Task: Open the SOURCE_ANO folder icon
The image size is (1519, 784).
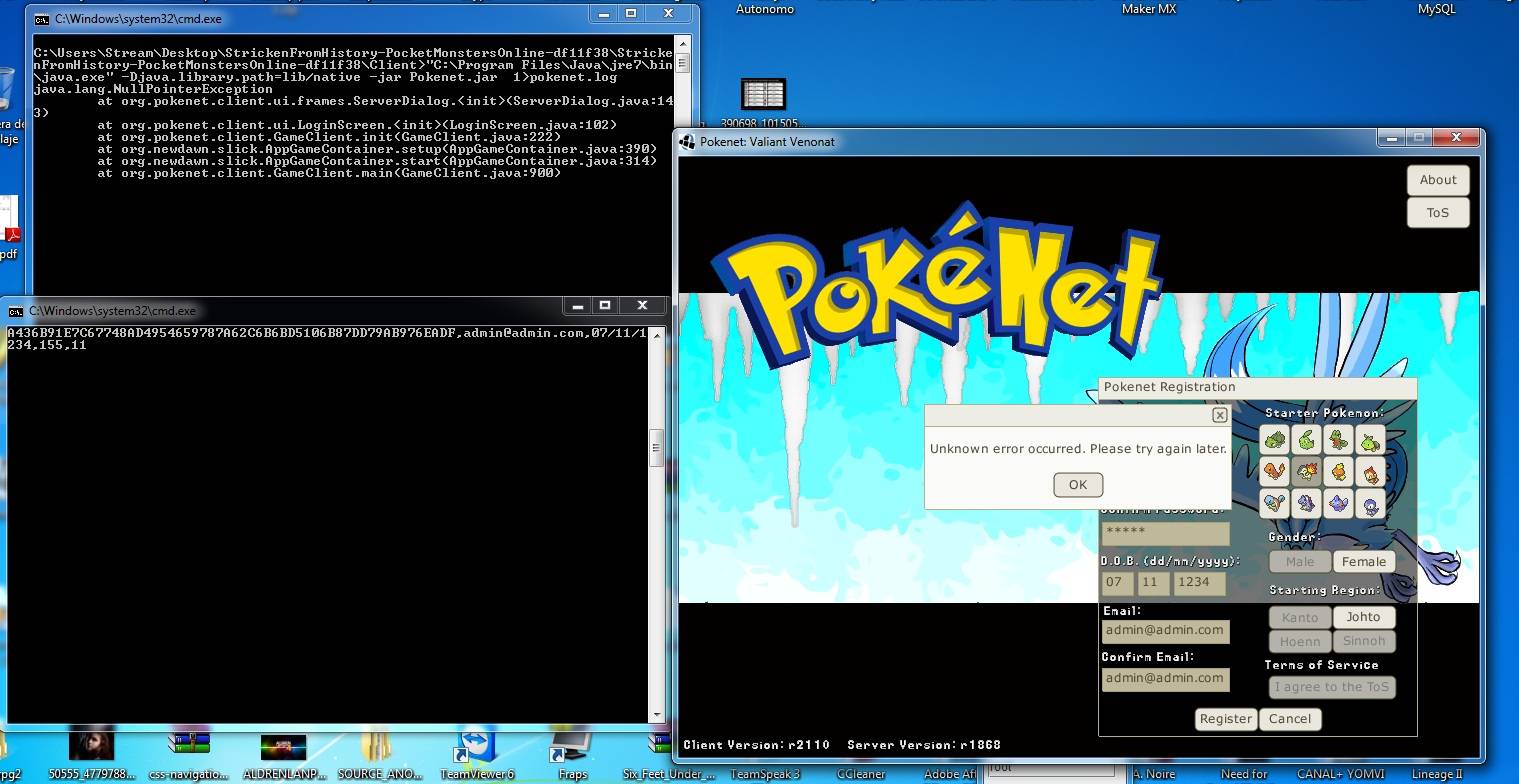Action: click(381, 755)
